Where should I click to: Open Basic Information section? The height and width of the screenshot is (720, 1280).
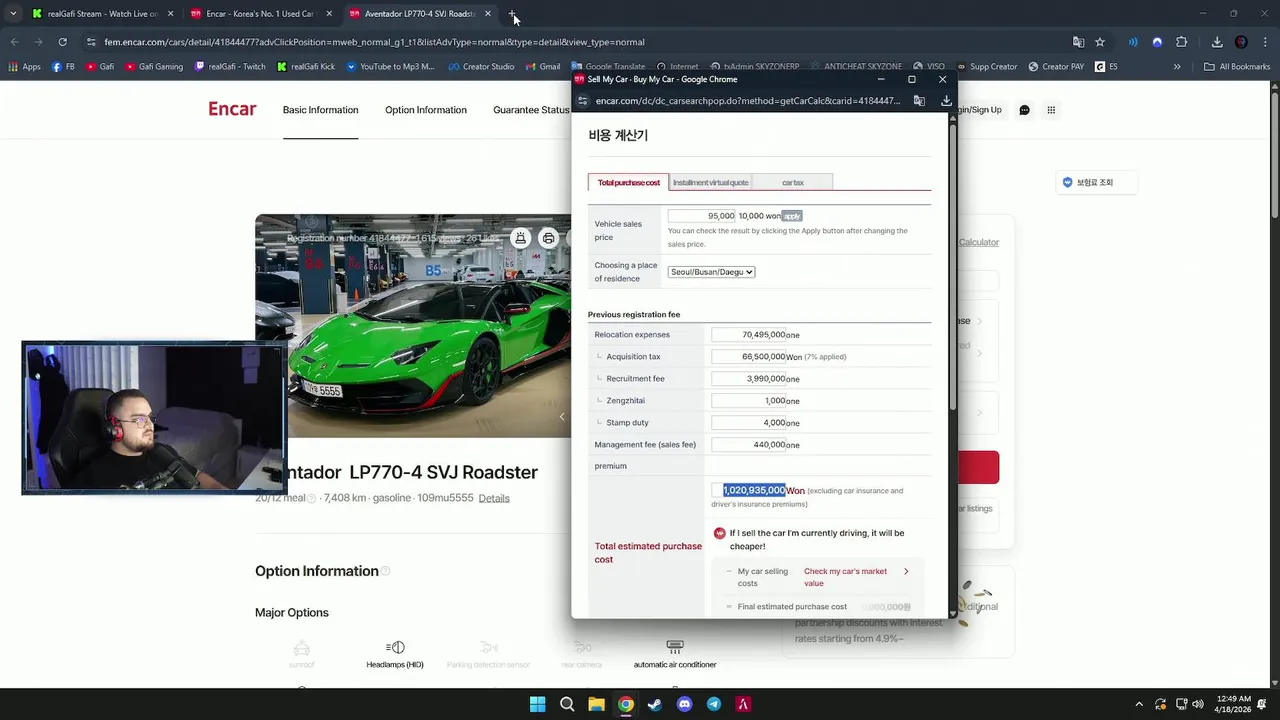tap(320, 110)
